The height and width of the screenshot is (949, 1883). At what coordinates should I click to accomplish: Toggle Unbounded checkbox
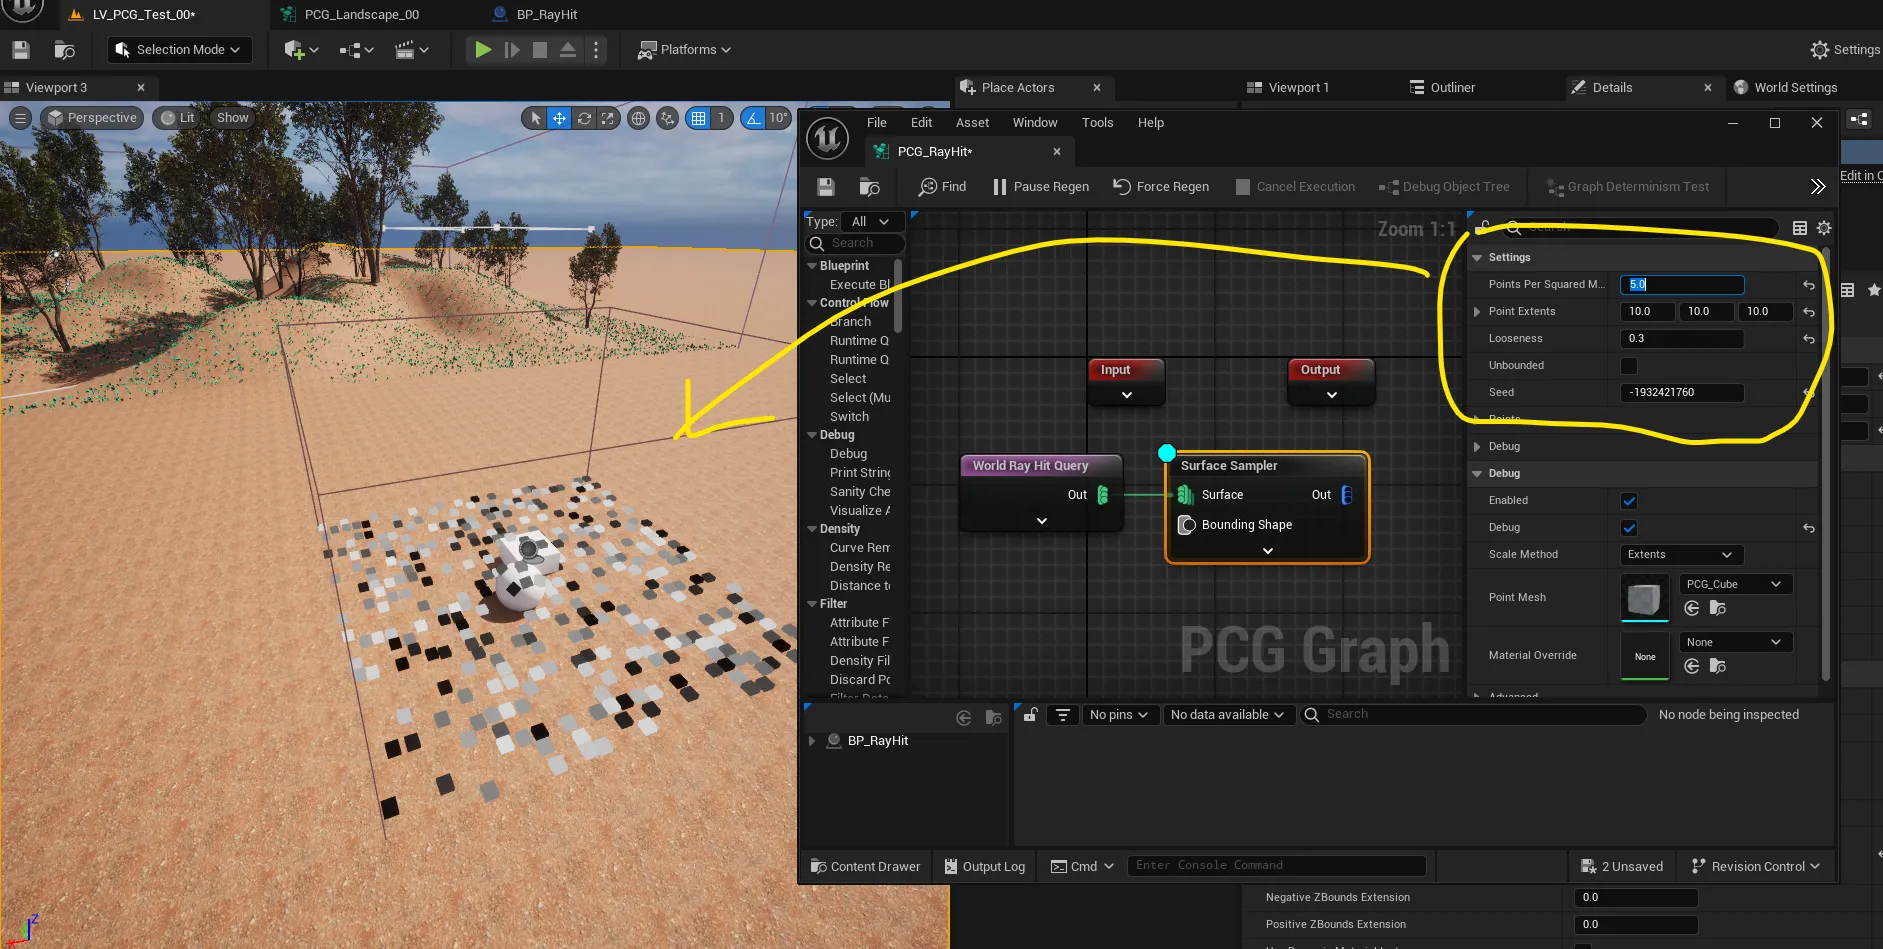(x=1629, y=366)
